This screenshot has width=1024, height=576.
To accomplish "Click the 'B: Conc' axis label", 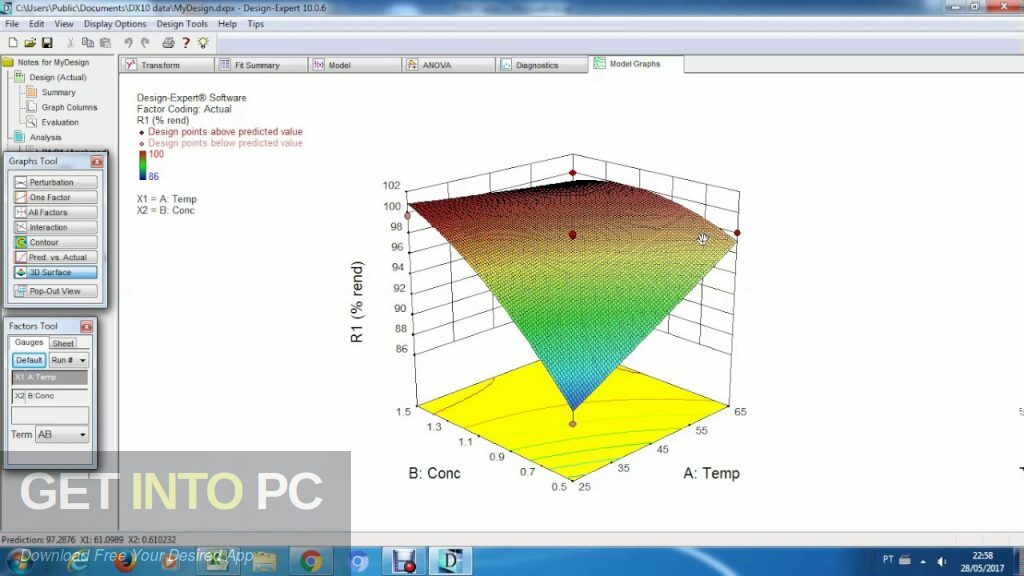I will (x=434, y=473).
